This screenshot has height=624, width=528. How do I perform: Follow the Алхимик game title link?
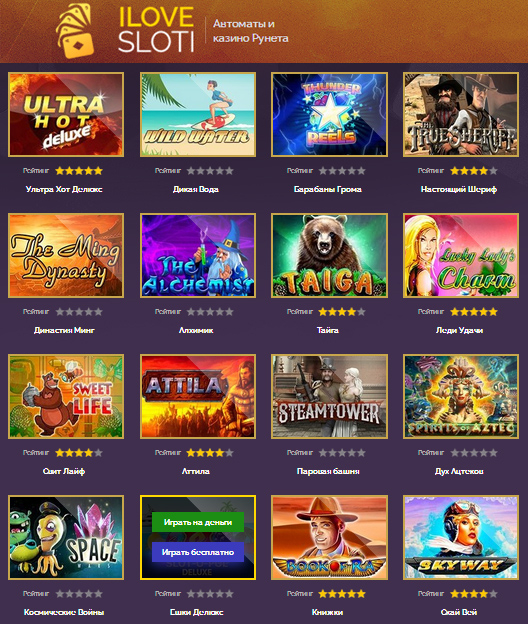click(196, 330)
